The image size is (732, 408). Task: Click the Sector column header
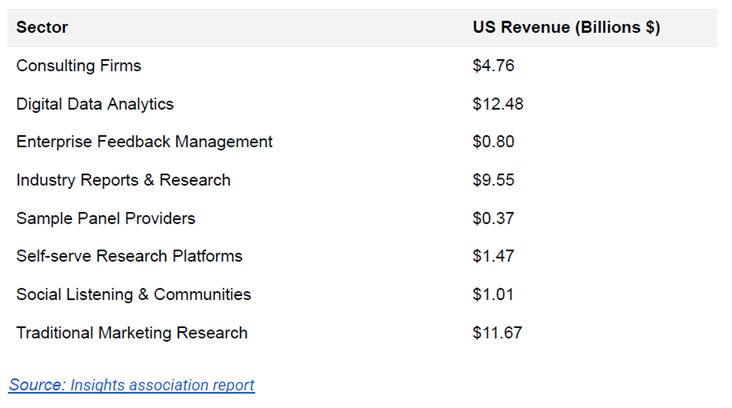click(42, 28)
